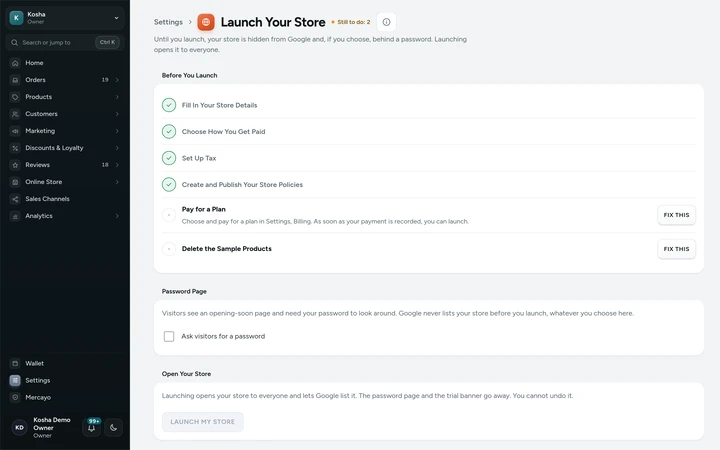The height and width of the screenshot is (450, 720).
Task: Click the Discounts & Loyalty percent icon
Action: coord(15,148)
